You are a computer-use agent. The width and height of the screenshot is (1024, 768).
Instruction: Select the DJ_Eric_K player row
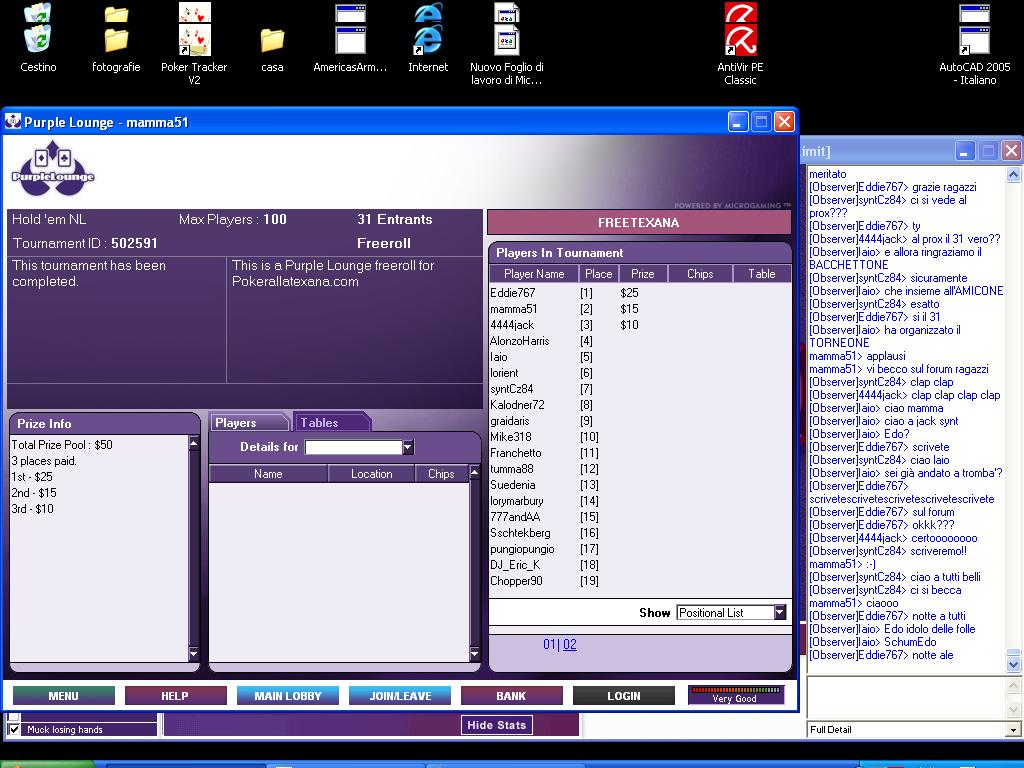coord(640,565)
